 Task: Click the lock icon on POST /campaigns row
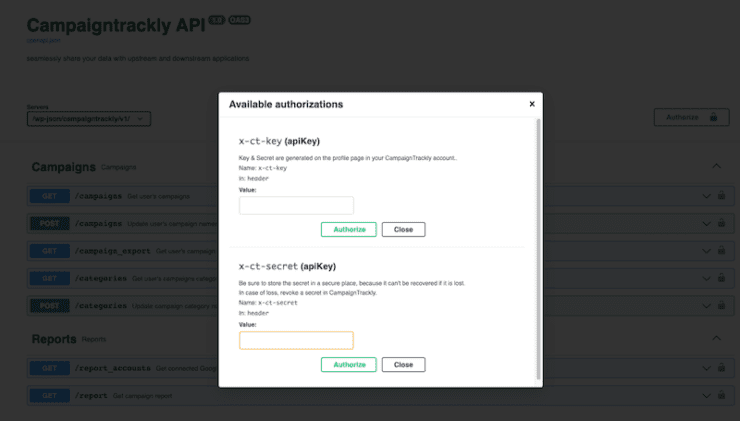721,224
